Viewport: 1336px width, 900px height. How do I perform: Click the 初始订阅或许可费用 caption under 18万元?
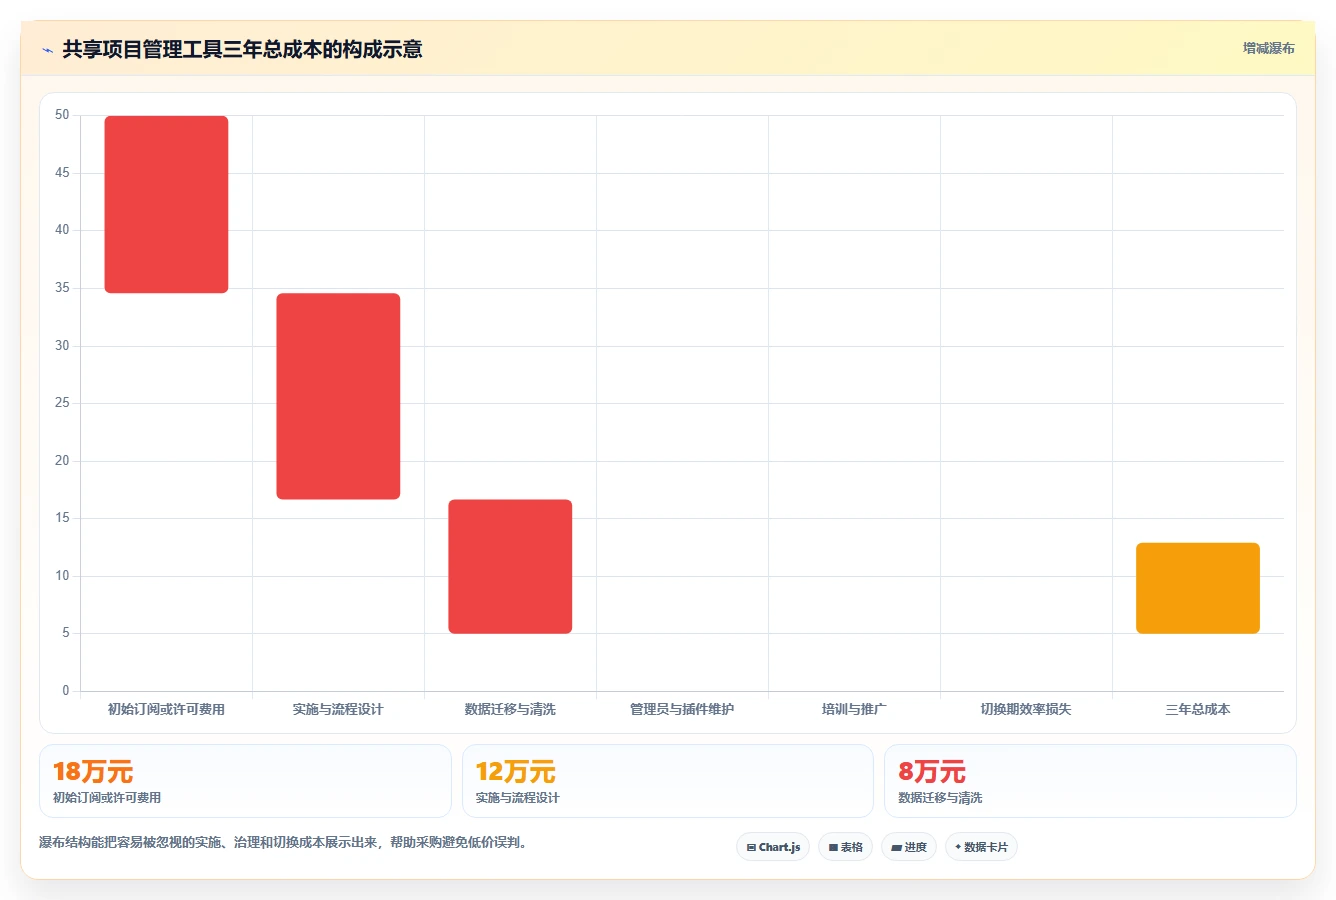(x=107, y=798)
